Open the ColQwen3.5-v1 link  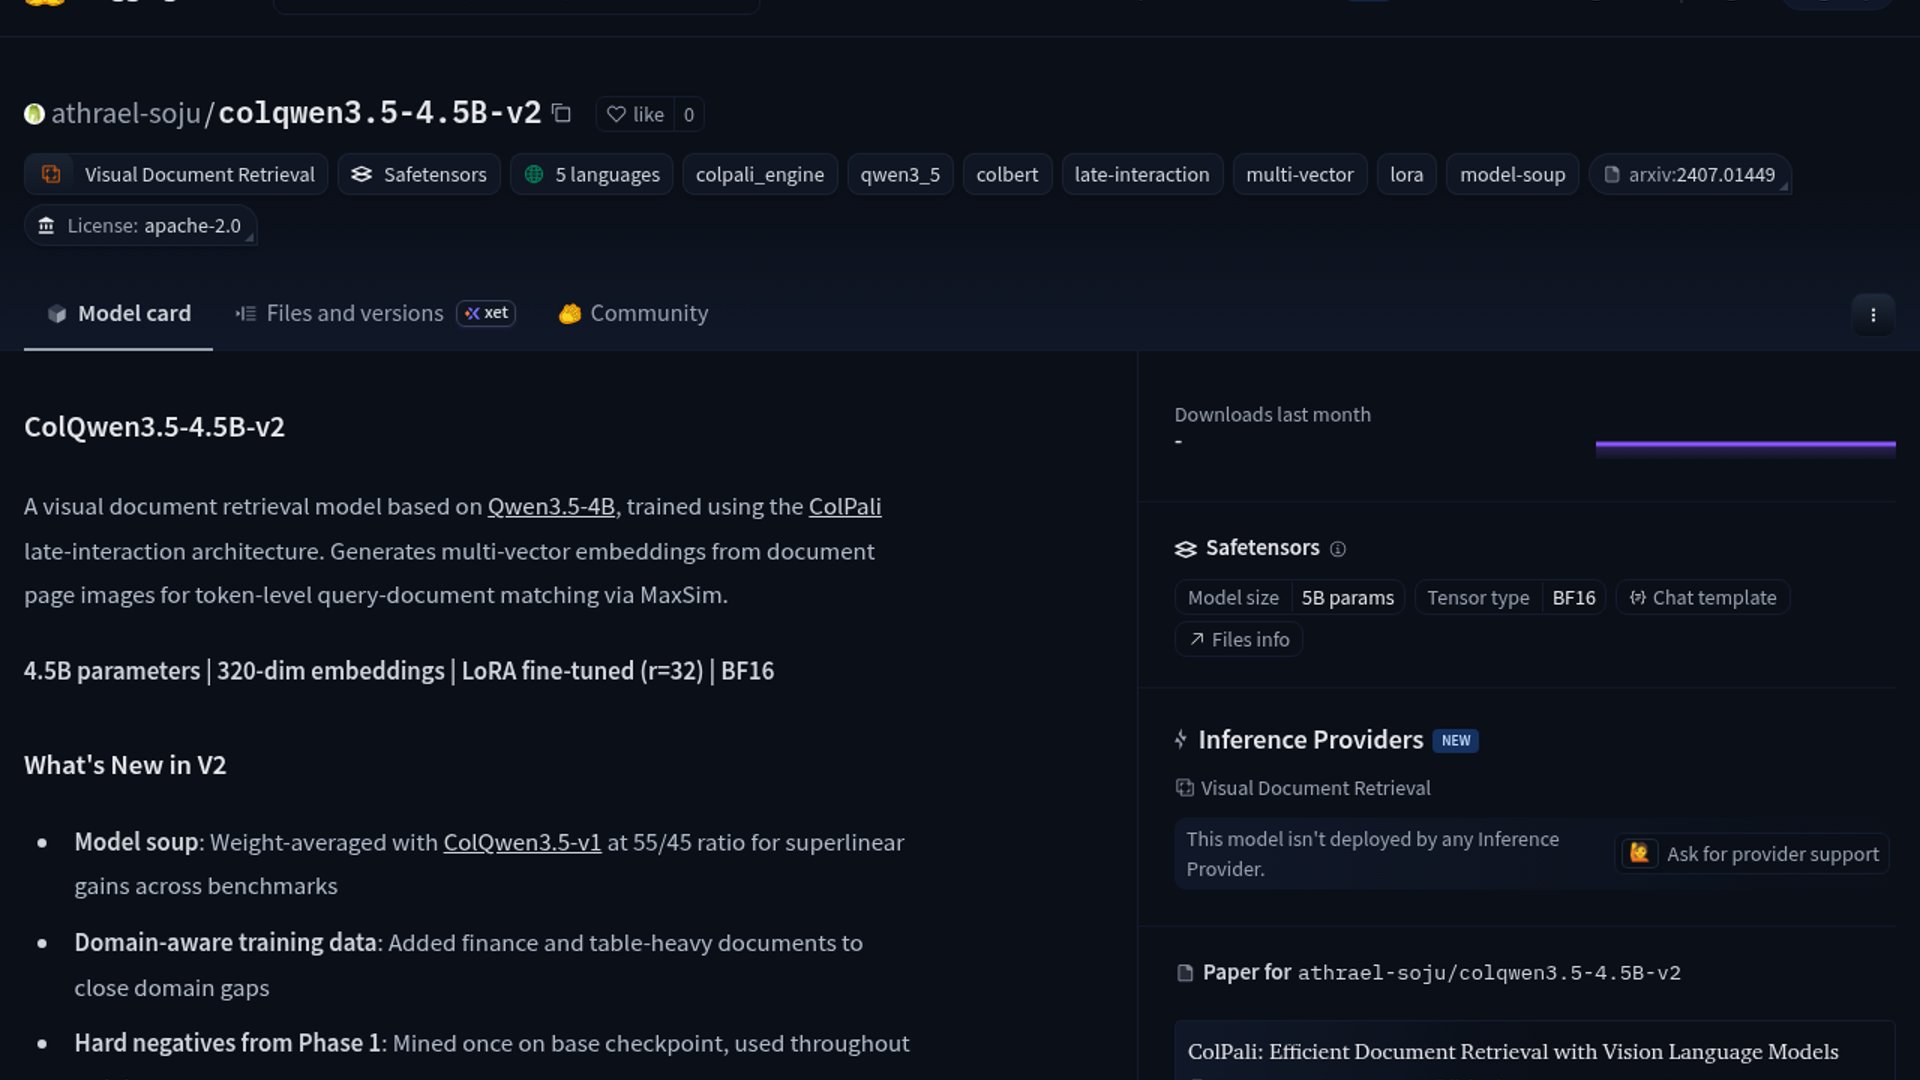pos(522,843)
